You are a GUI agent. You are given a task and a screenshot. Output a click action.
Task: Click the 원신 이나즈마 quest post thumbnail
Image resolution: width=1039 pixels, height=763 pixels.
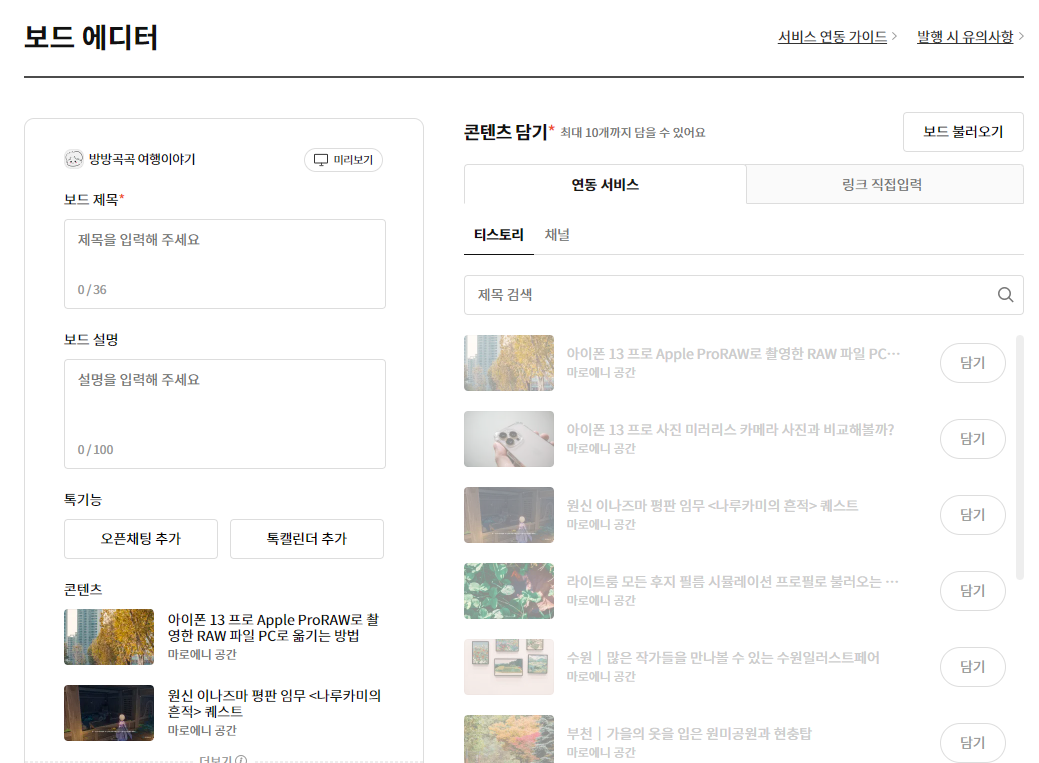[508, 515]
